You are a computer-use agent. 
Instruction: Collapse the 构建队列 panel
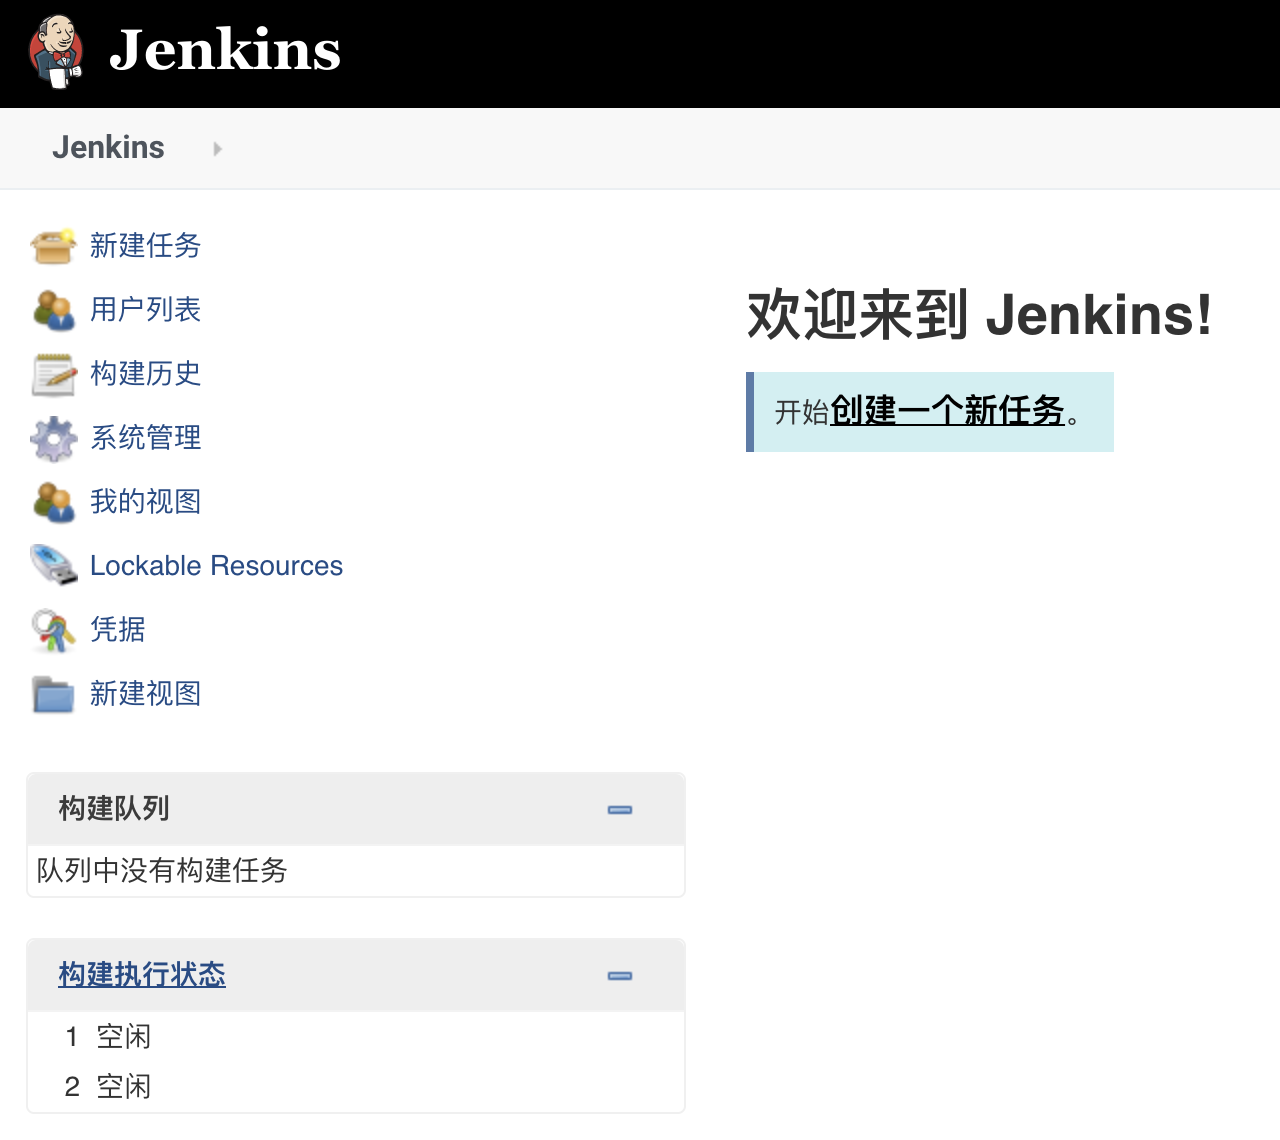coord(620,810)
